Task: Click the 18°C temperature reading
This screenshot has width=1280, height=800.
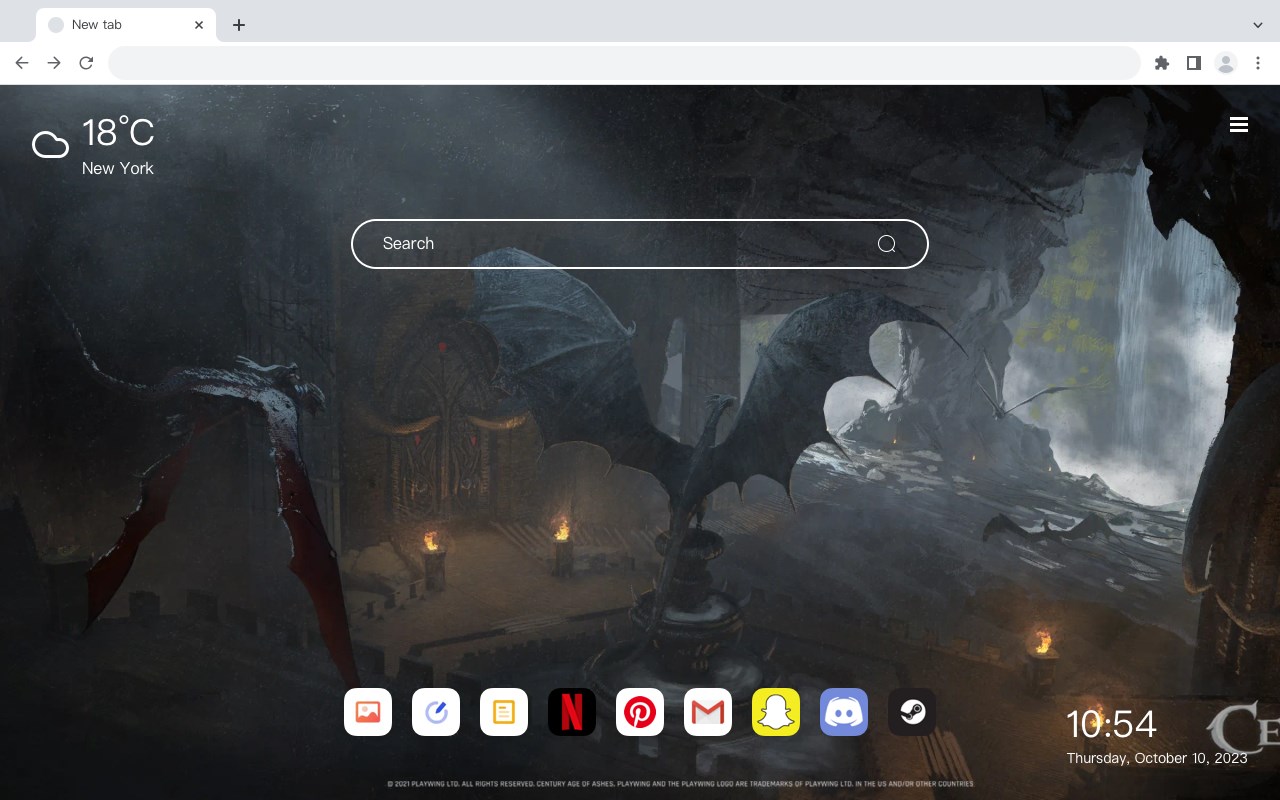Action: click(x=118, y=133)
